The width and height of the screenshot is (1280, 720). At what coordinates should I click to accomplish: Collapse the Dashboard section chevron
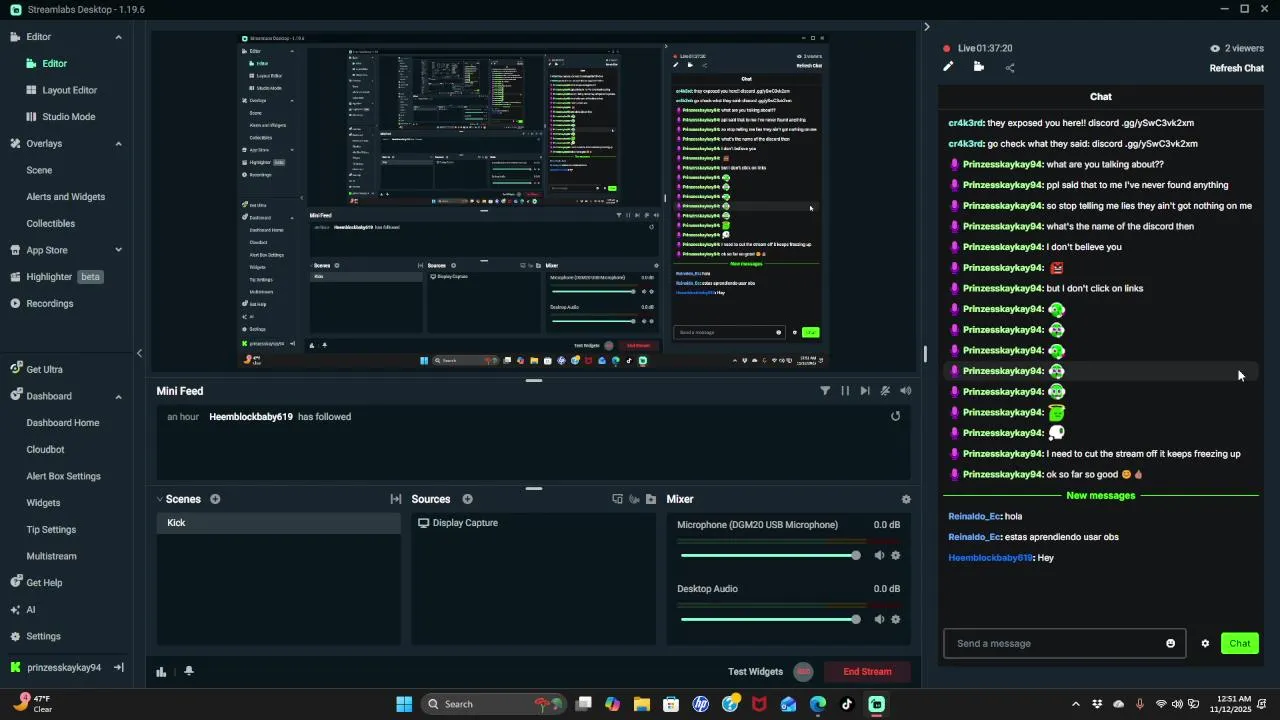pos(118,396)
